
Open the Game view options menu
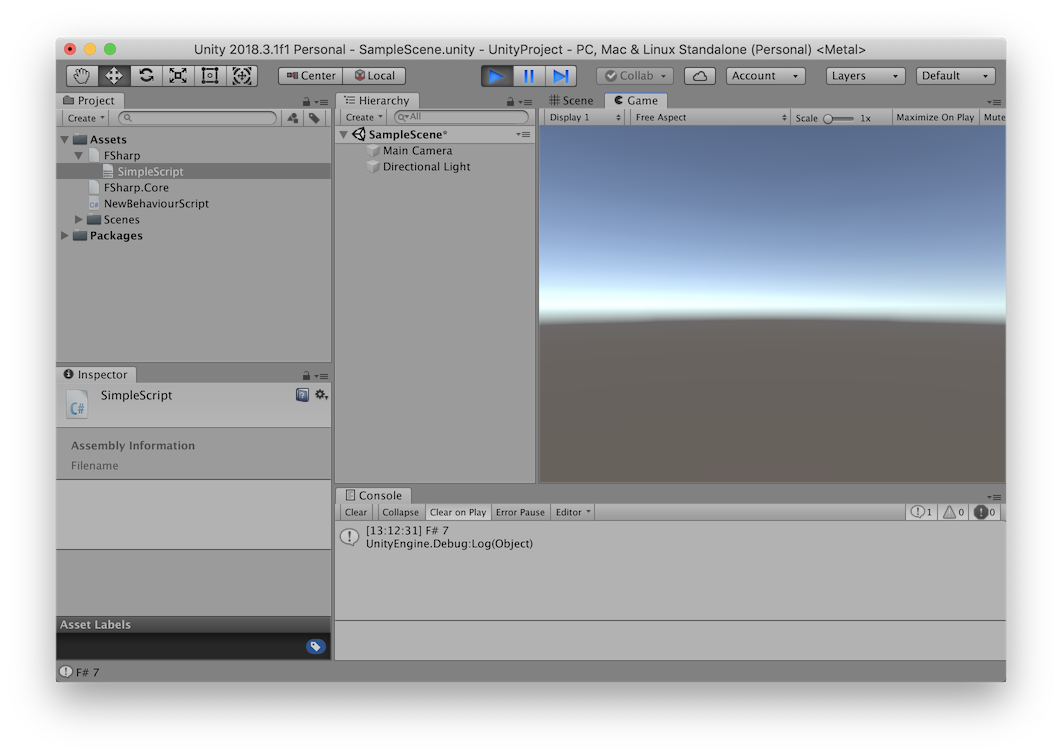tap(994, 102)
